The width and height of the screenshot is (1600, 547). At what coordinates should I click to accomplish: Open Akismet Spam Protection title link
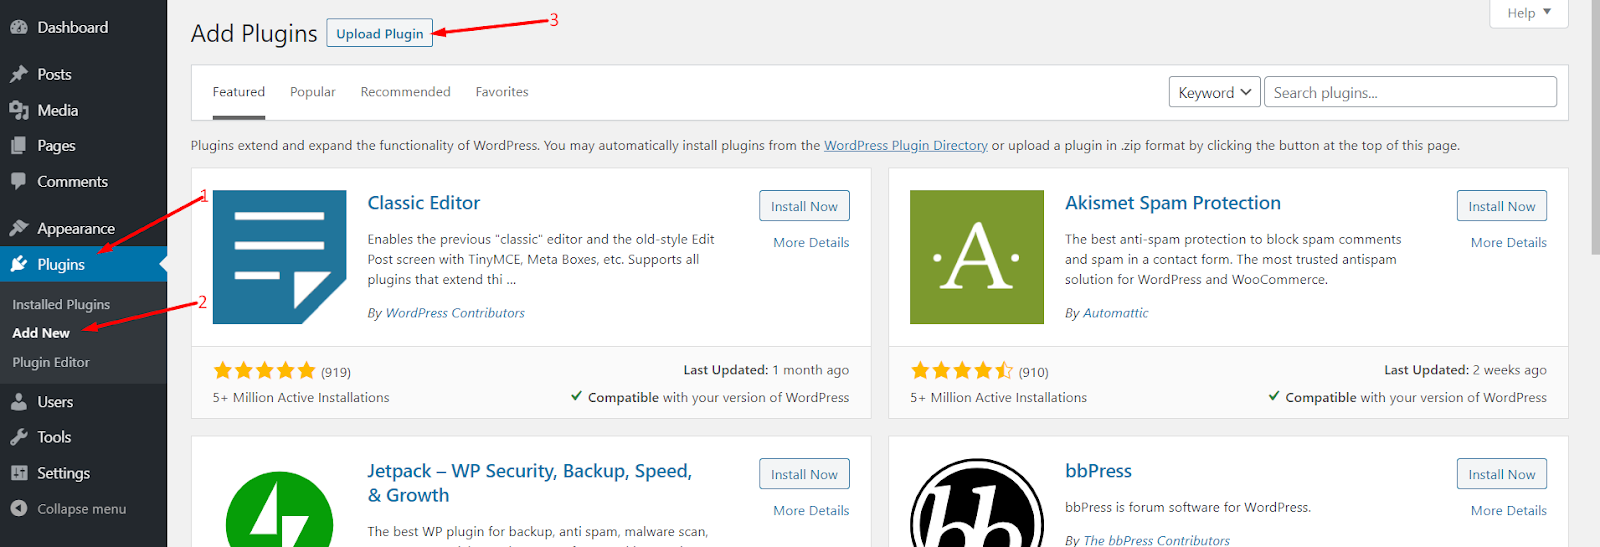click(x=1173, y=203)
